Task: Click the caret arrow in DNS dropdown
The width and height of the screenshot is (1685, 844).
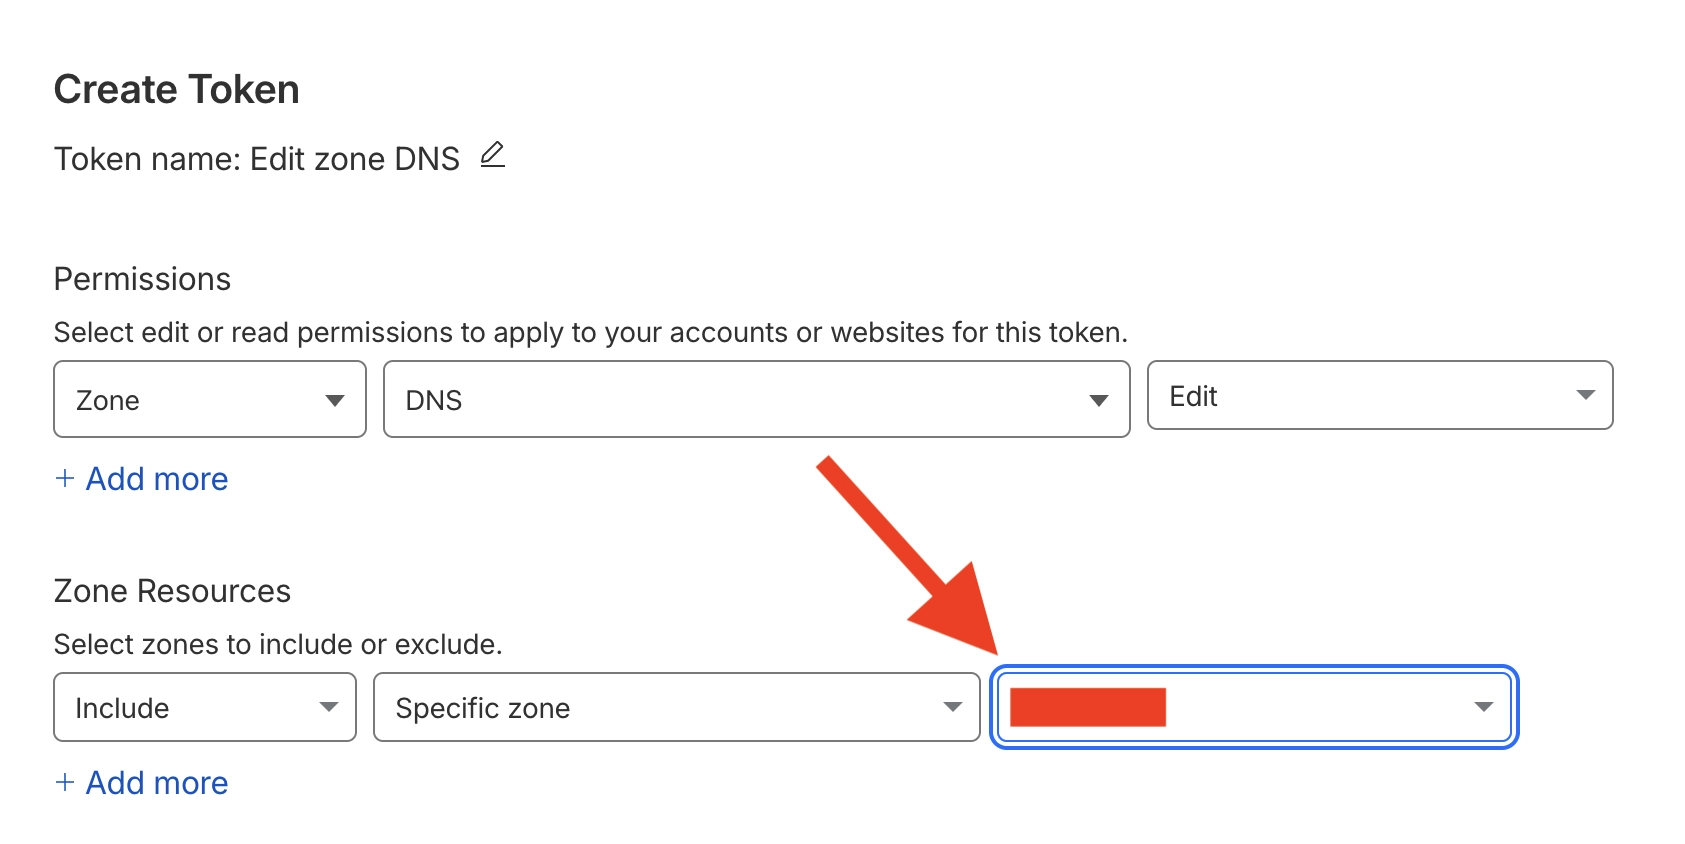Action: (x=1098, y=400)
